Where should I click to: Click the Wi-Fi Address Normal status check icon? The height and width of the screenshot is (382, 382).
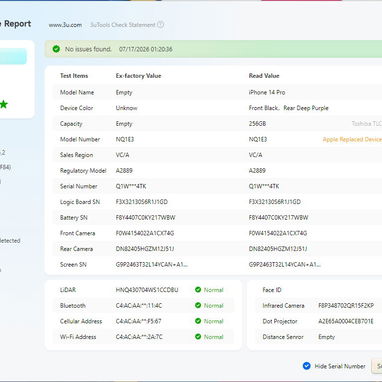pyautogui.click(x=198, y=337)
